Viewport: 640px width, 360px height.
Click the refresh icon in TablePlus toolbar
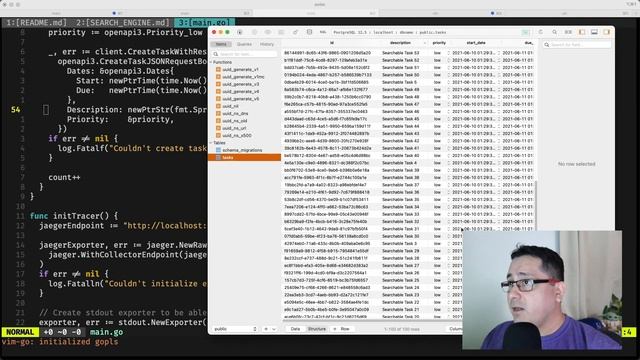pos(540,32)
